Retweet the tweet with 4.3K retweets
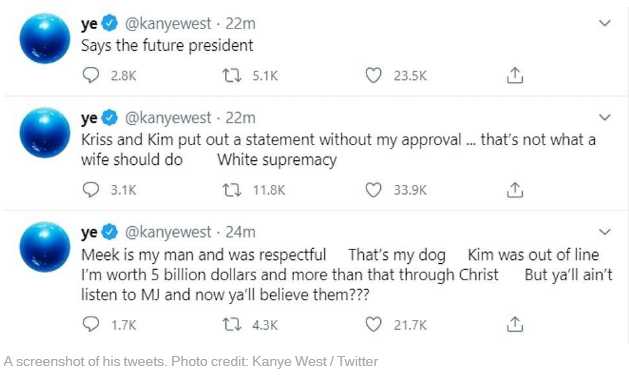Screen dimensions: 629x380 click(232, 324)
